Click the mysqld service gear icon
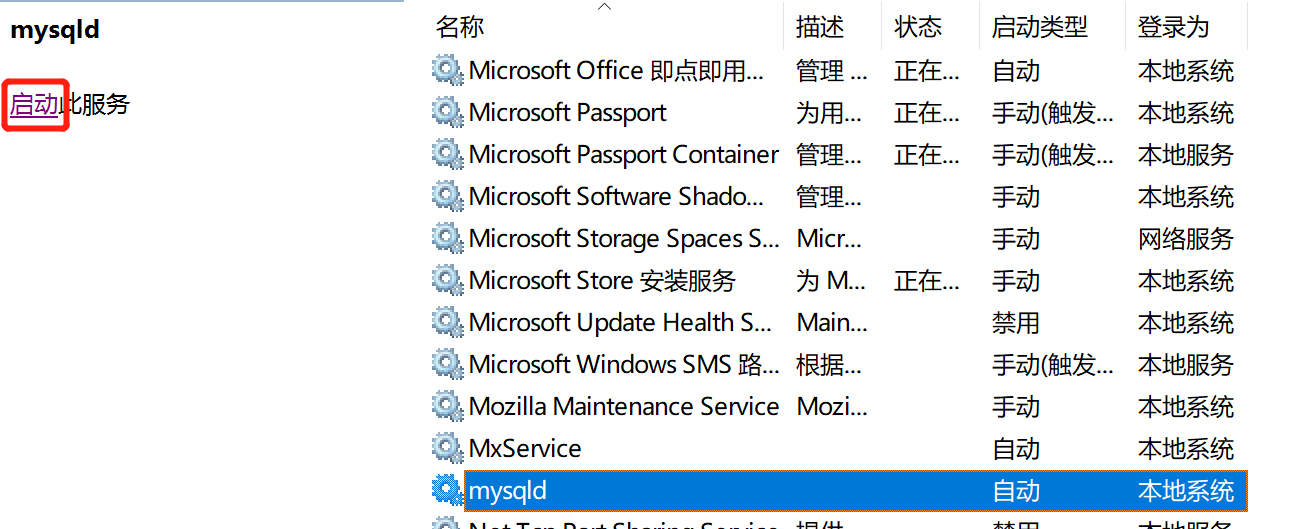Viewport: 1289px width, 529px height. click(447, 490)
